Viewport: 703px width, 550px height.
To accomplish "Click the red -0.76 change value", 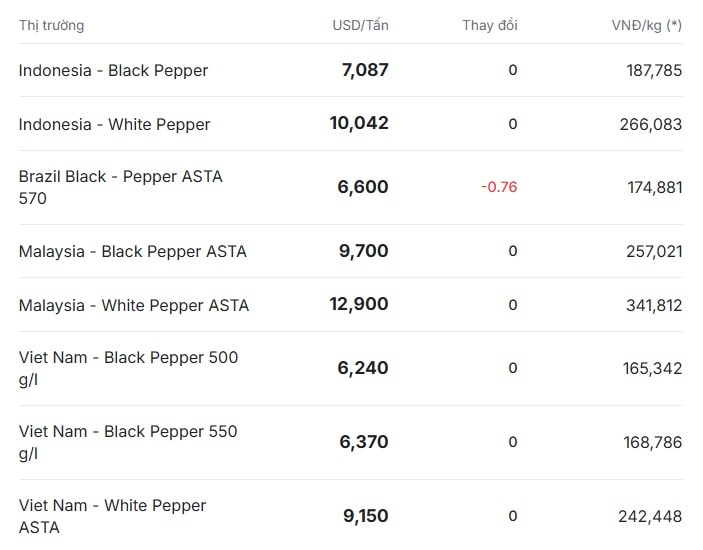I will 499,187.
